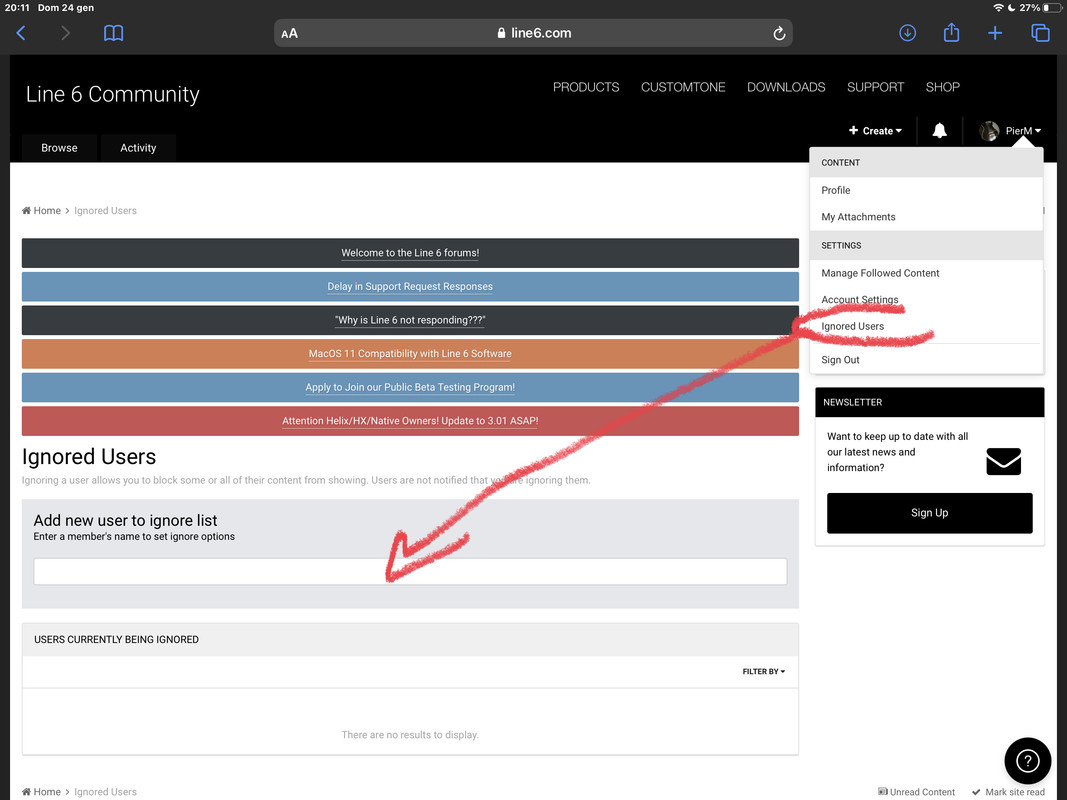The width and height of the screenshot is (1067, 800).
Task: Click Mark site read link
Action: 1008,792
